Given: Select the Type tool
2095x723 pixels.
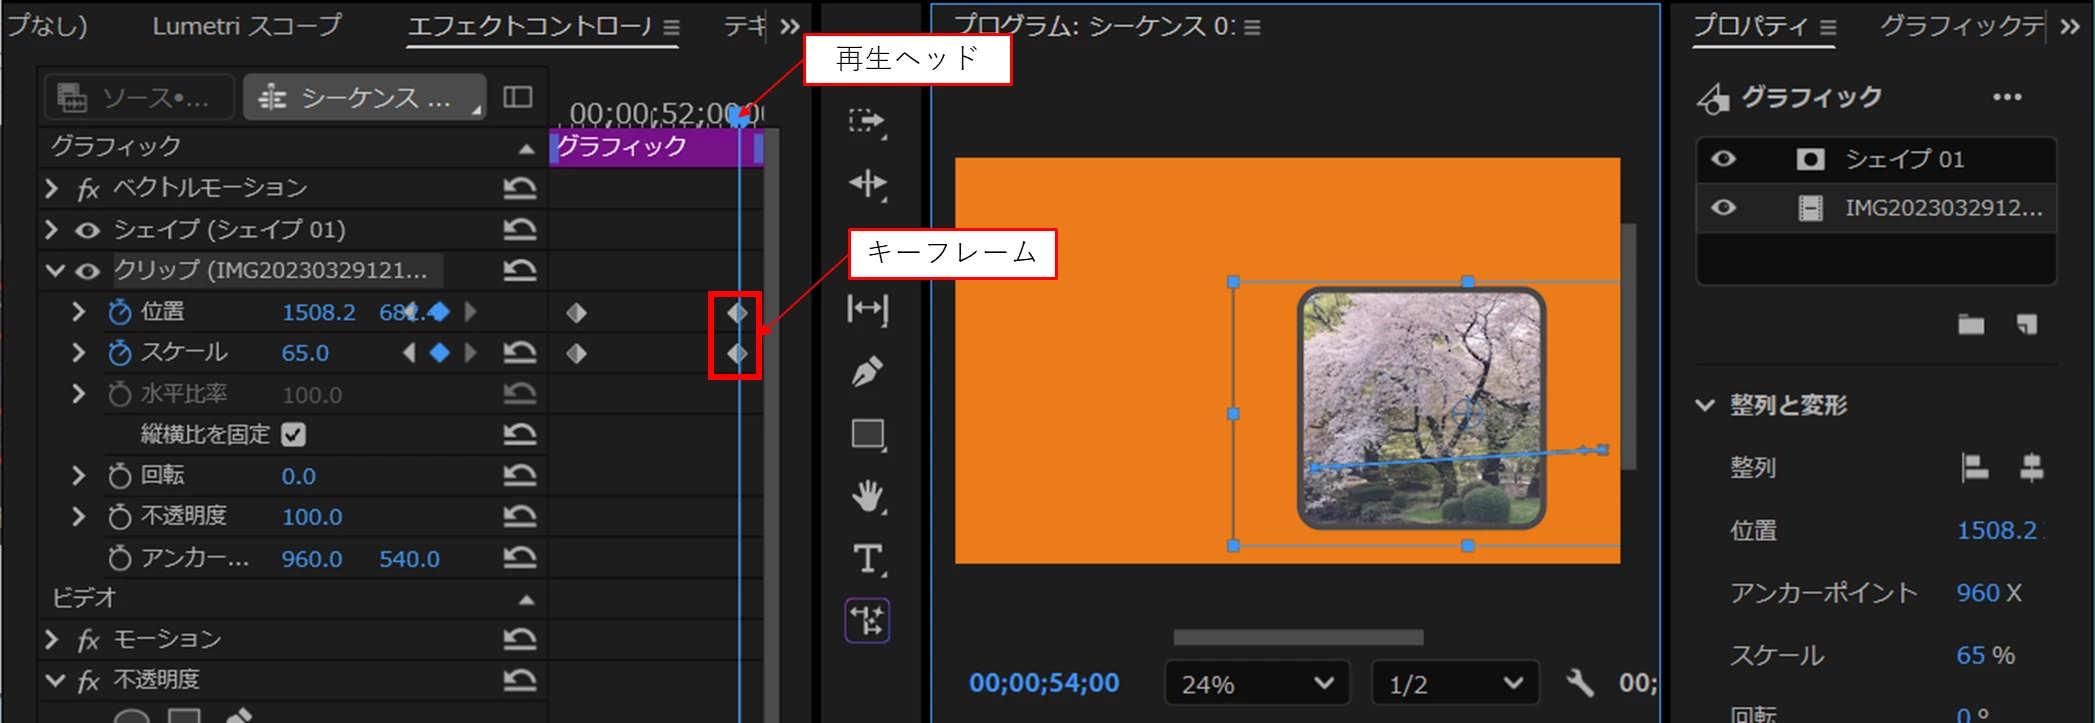Looking at the screenshot, I should coord(867,559).
